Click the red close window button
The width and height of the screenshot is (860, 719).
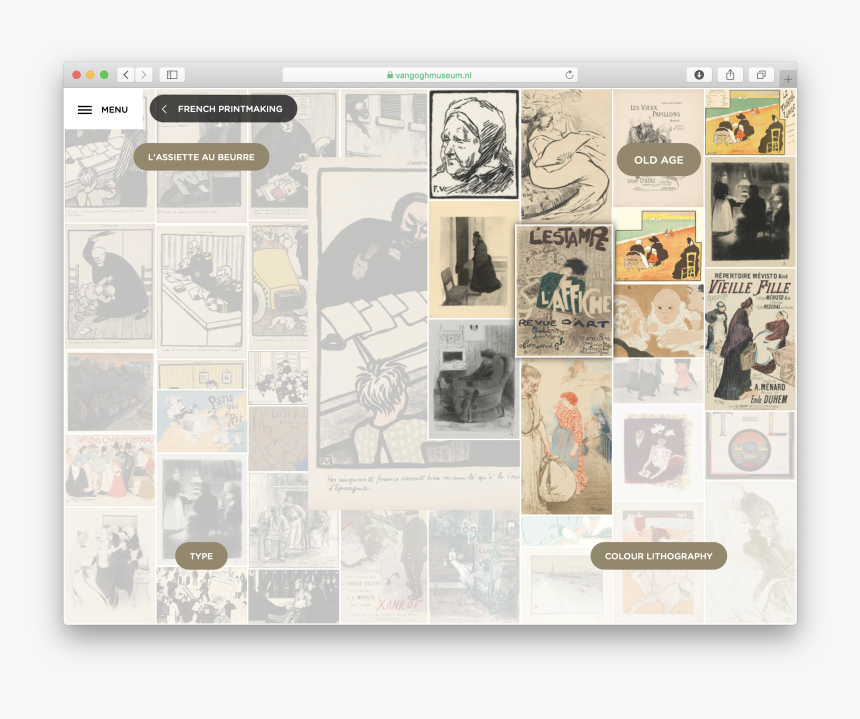coord(77,75)
